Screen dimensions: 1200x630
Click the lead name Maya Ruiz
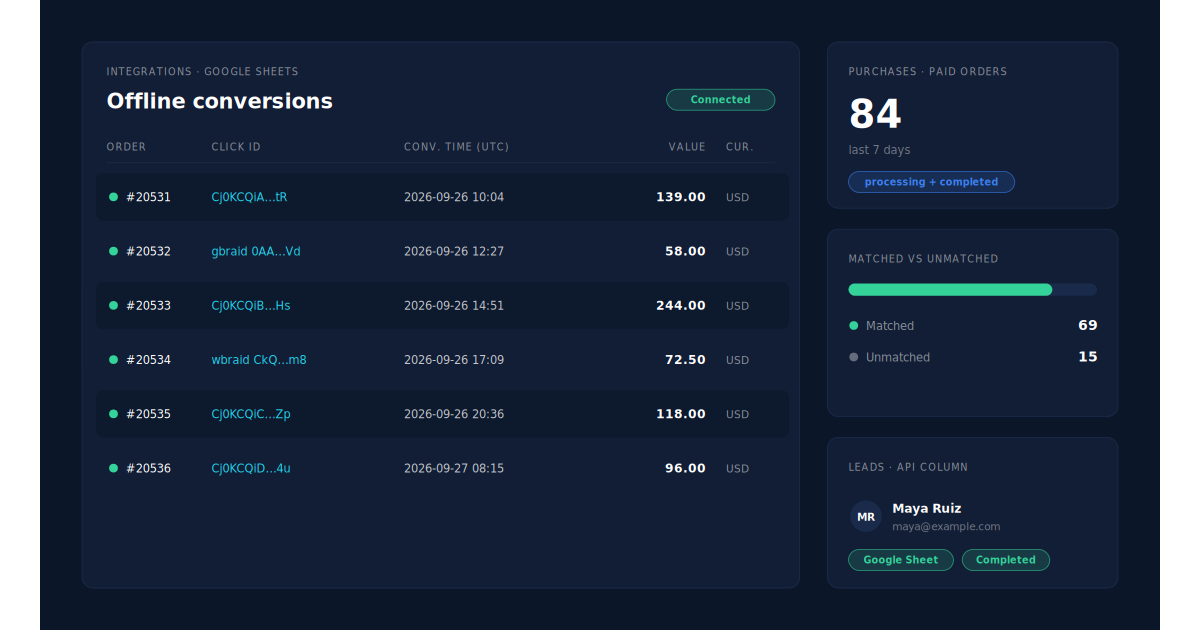point(927,508)
